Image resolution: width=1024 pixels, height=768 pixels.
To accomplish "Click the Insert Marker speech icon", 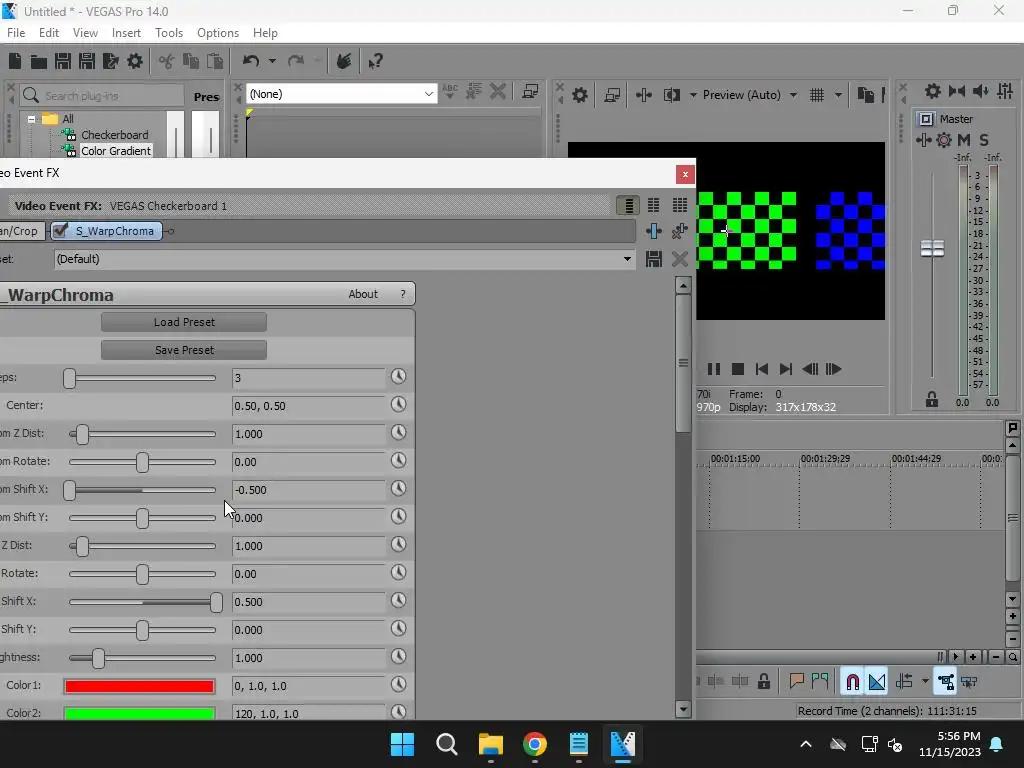I will [796, 681].
